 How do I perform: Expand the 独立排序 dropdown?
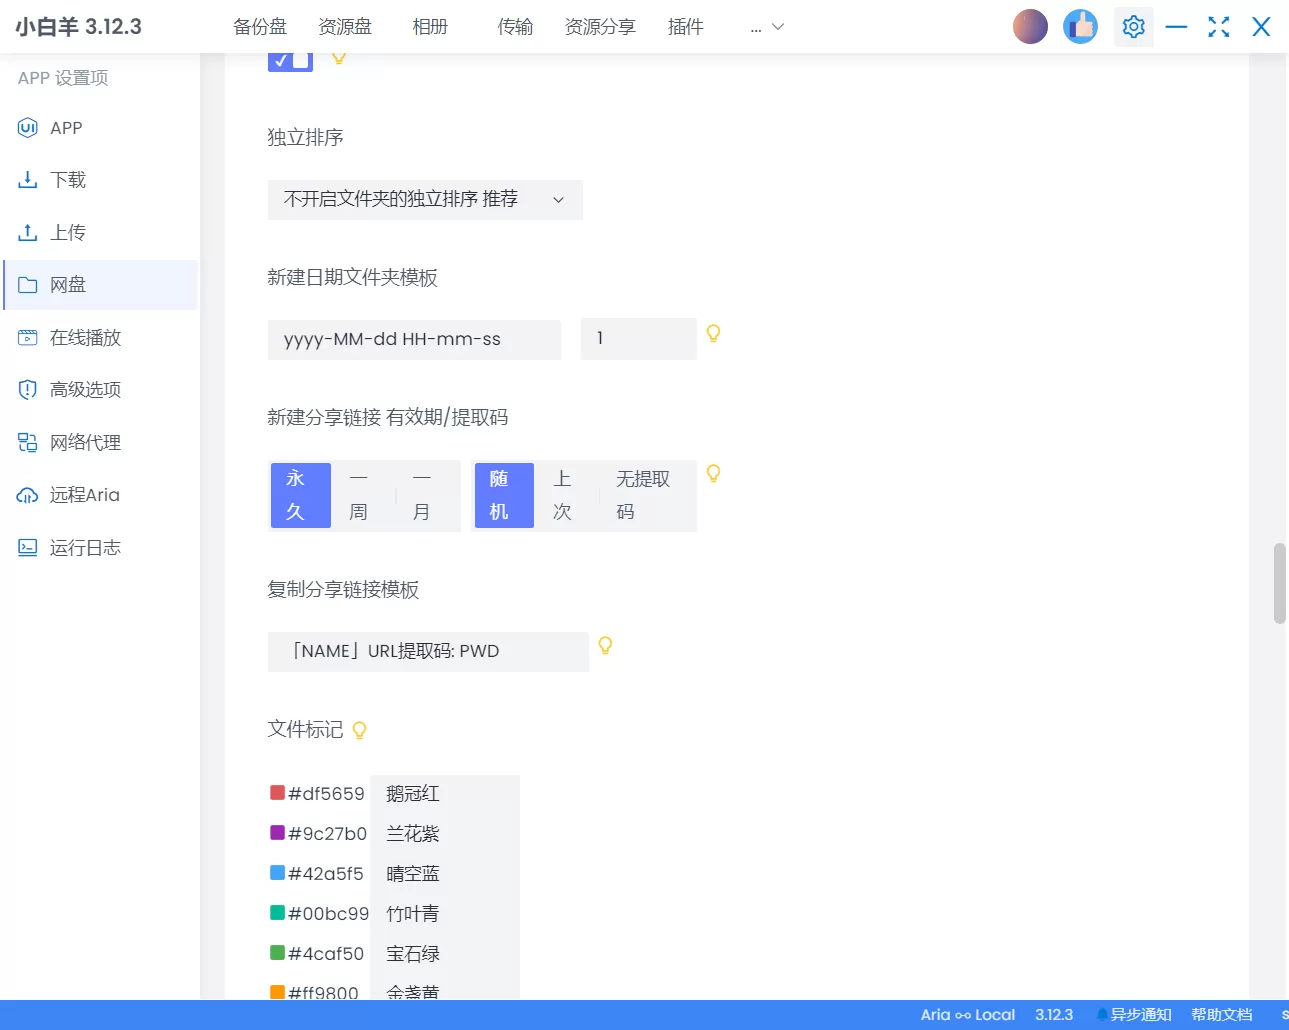(x=424, y=200)
